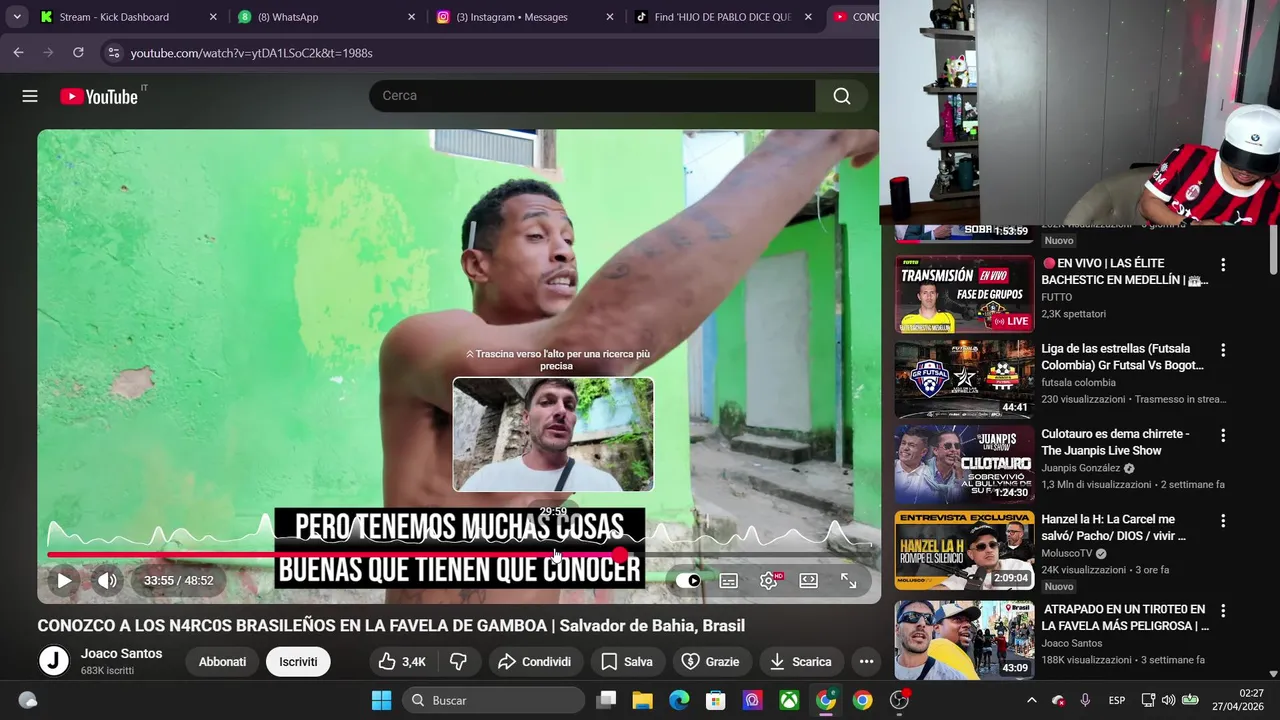Open options for Culotauro video
Viewport: 1280px width, 720px height.
1222,436
